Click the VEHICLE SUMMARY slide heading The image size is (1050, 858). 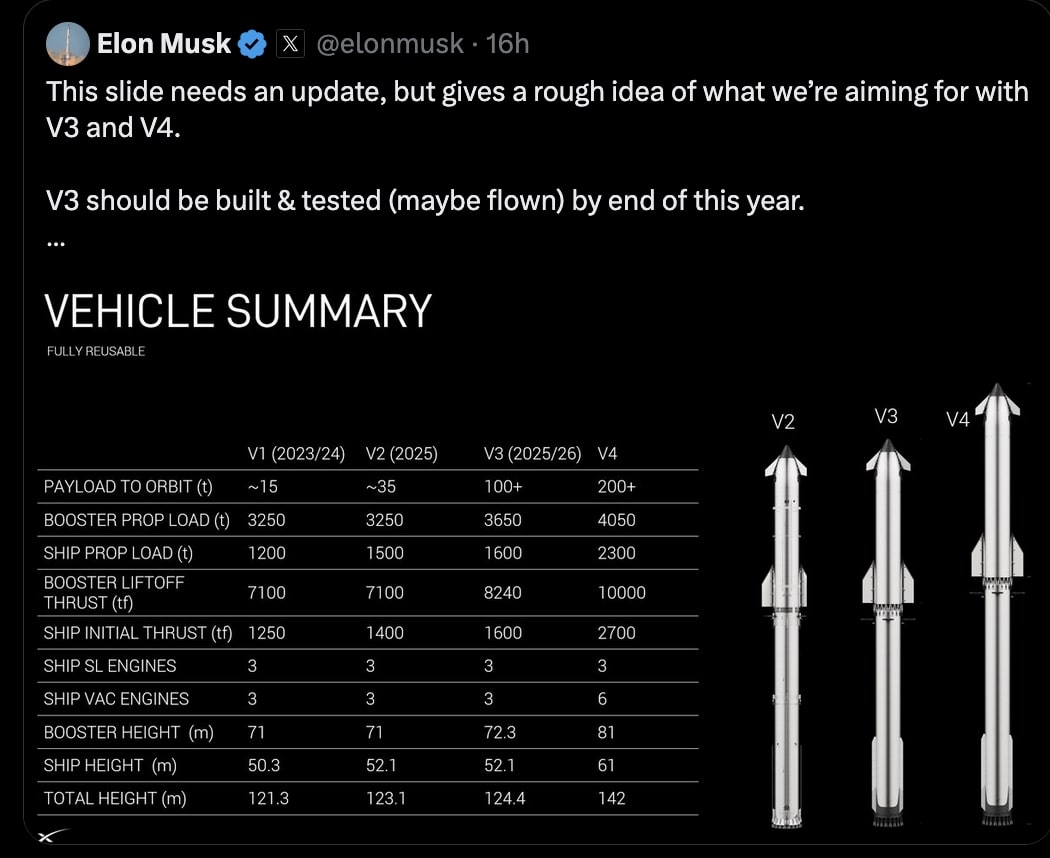click(x=238, y=311)
